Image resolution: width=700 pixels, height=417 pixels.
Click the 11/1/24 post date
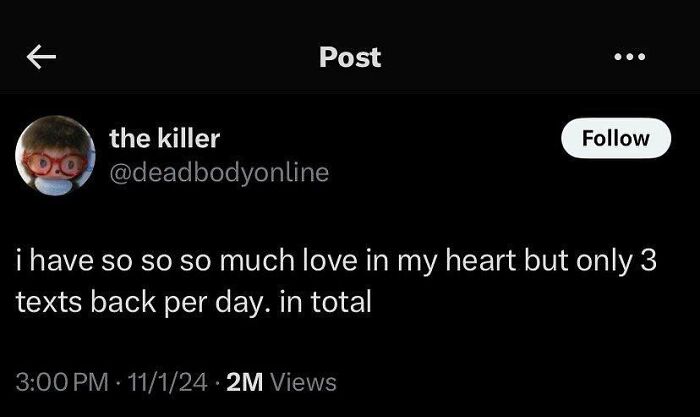[x=169, y=381]
